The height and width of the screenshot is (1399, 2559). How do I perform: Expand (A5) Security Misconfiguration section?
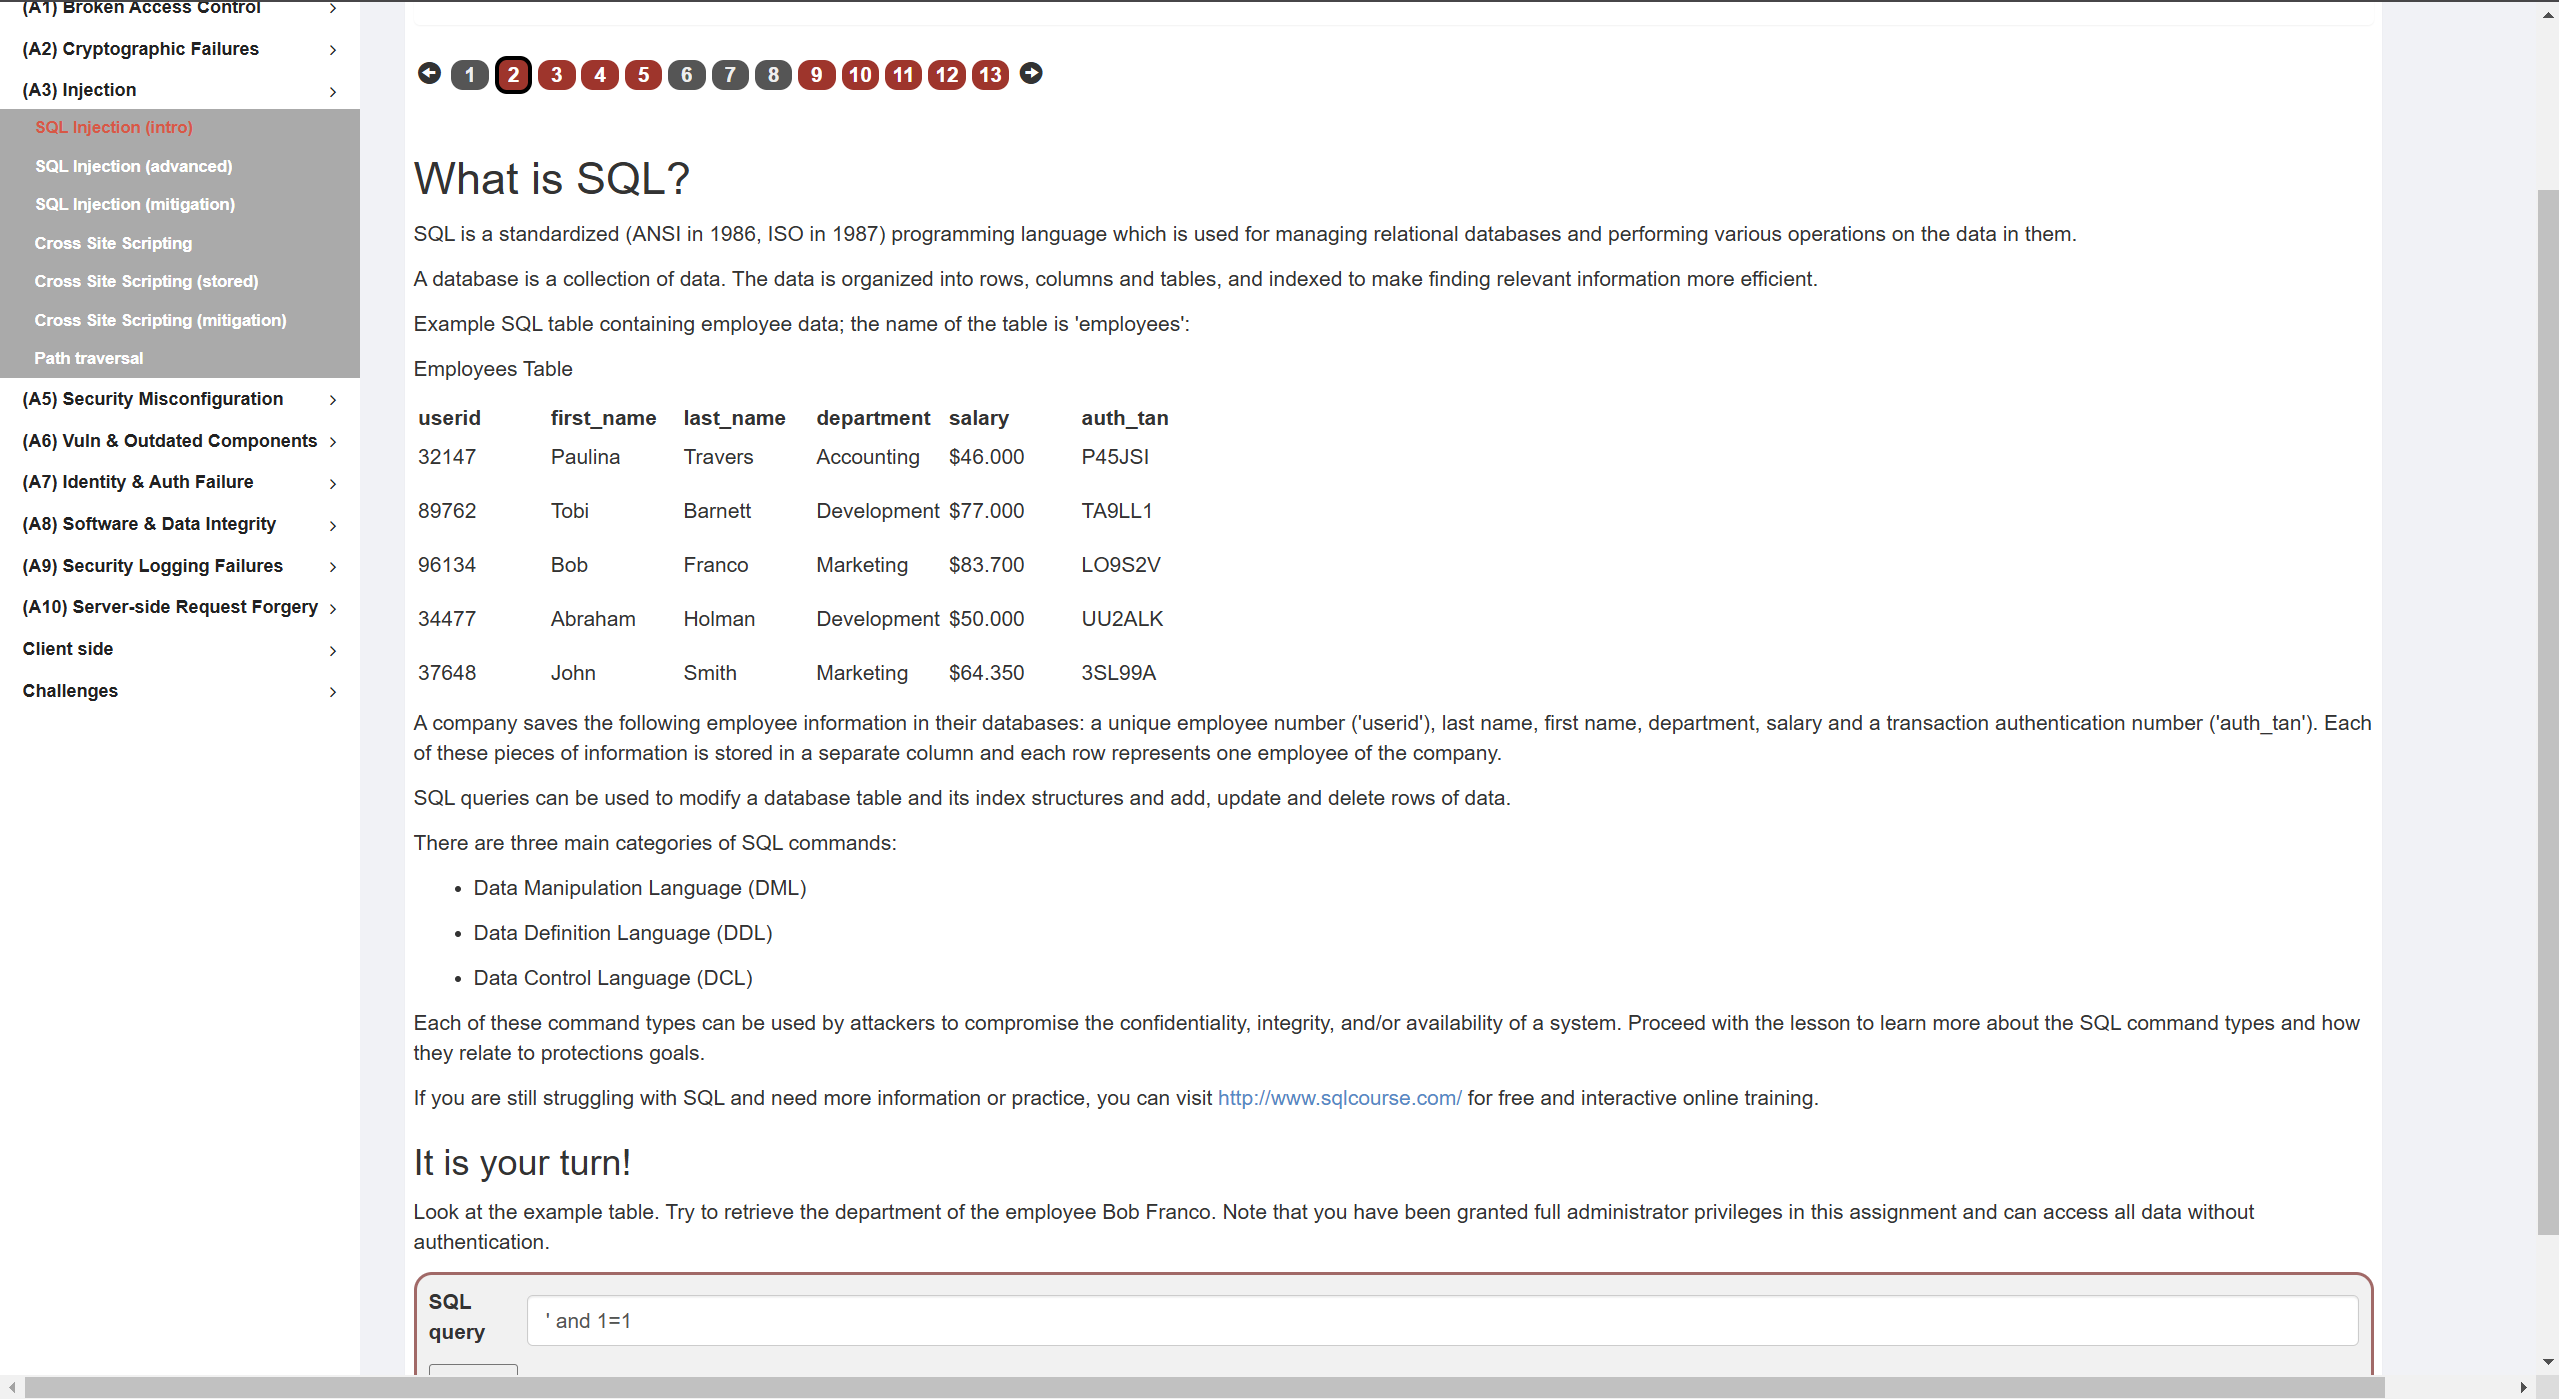tap(180, 399)
